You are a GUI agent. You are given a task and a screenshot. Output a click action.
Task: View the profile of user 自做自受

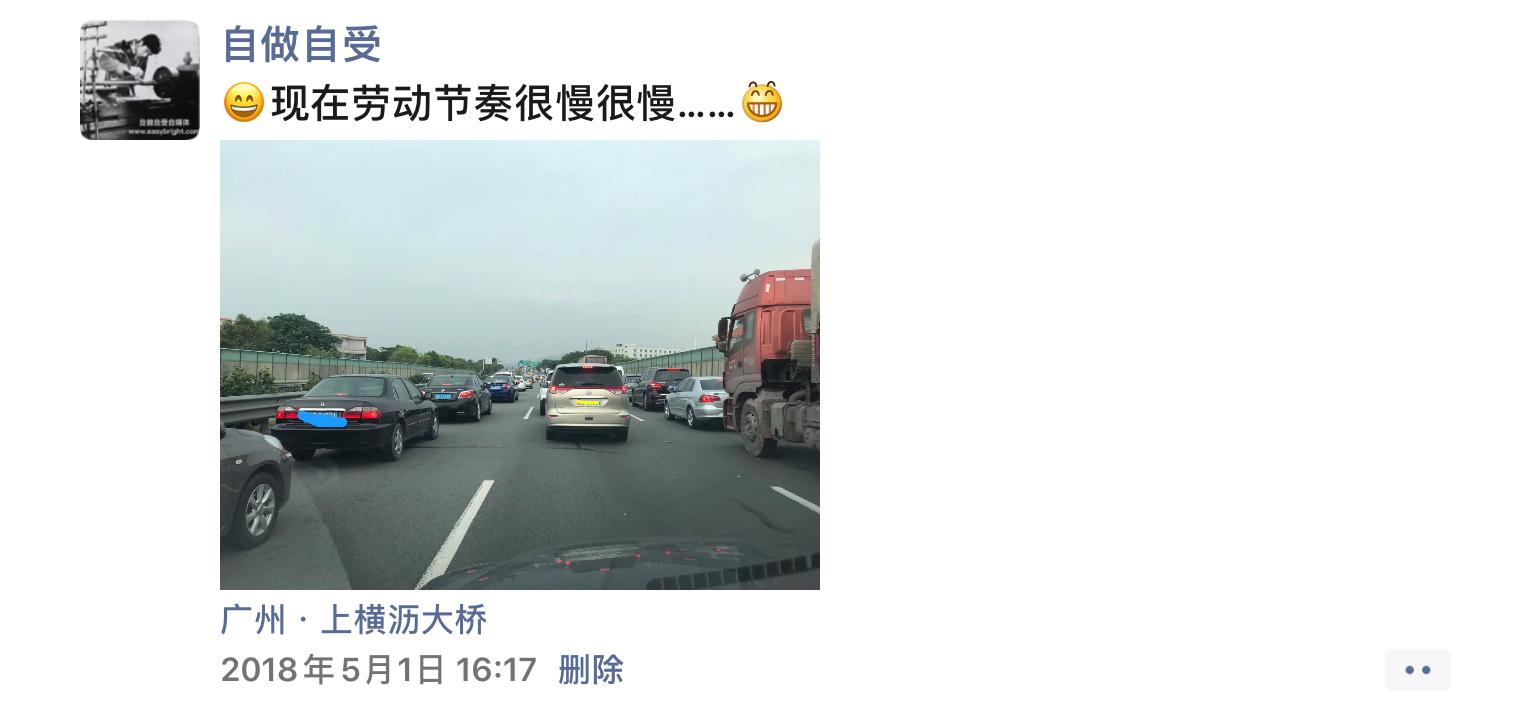(x=302, y=44)
